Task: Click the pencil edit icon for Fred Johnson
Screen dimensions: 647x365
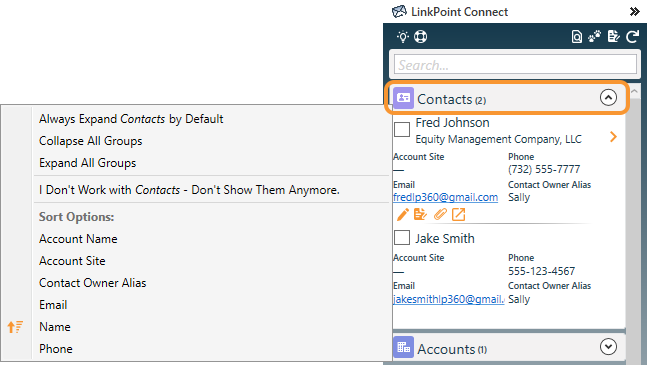Action: [402, 214]
